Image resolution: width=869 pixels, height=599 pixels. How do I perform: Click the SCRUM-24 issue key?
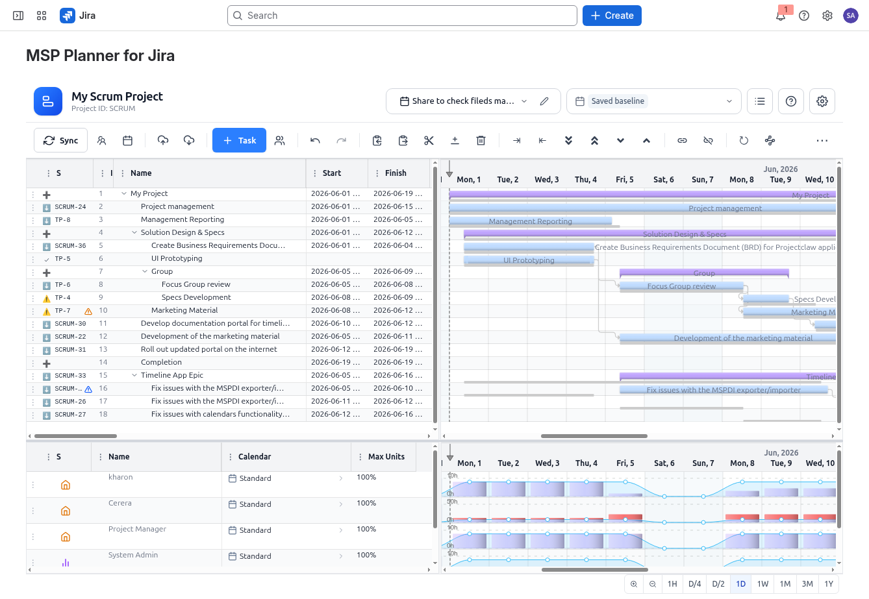70,207
